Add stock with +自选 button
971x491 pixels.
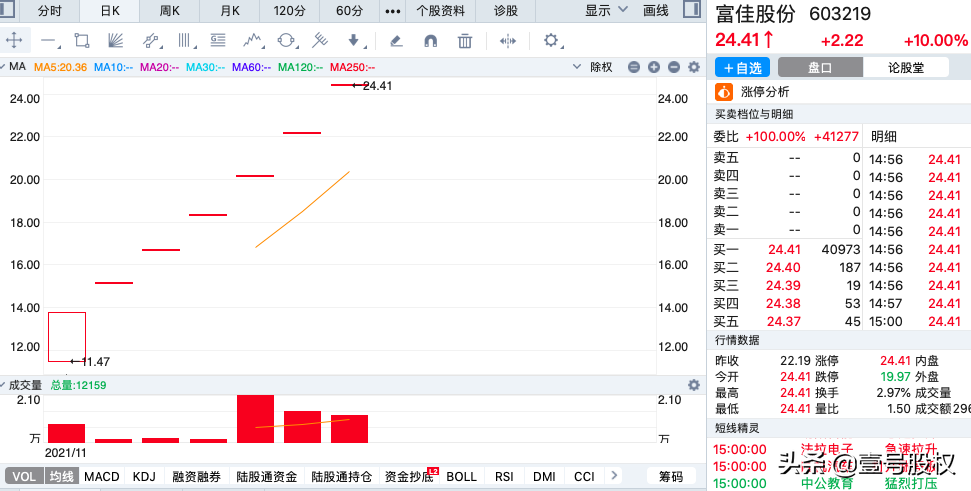click(742, 67)
